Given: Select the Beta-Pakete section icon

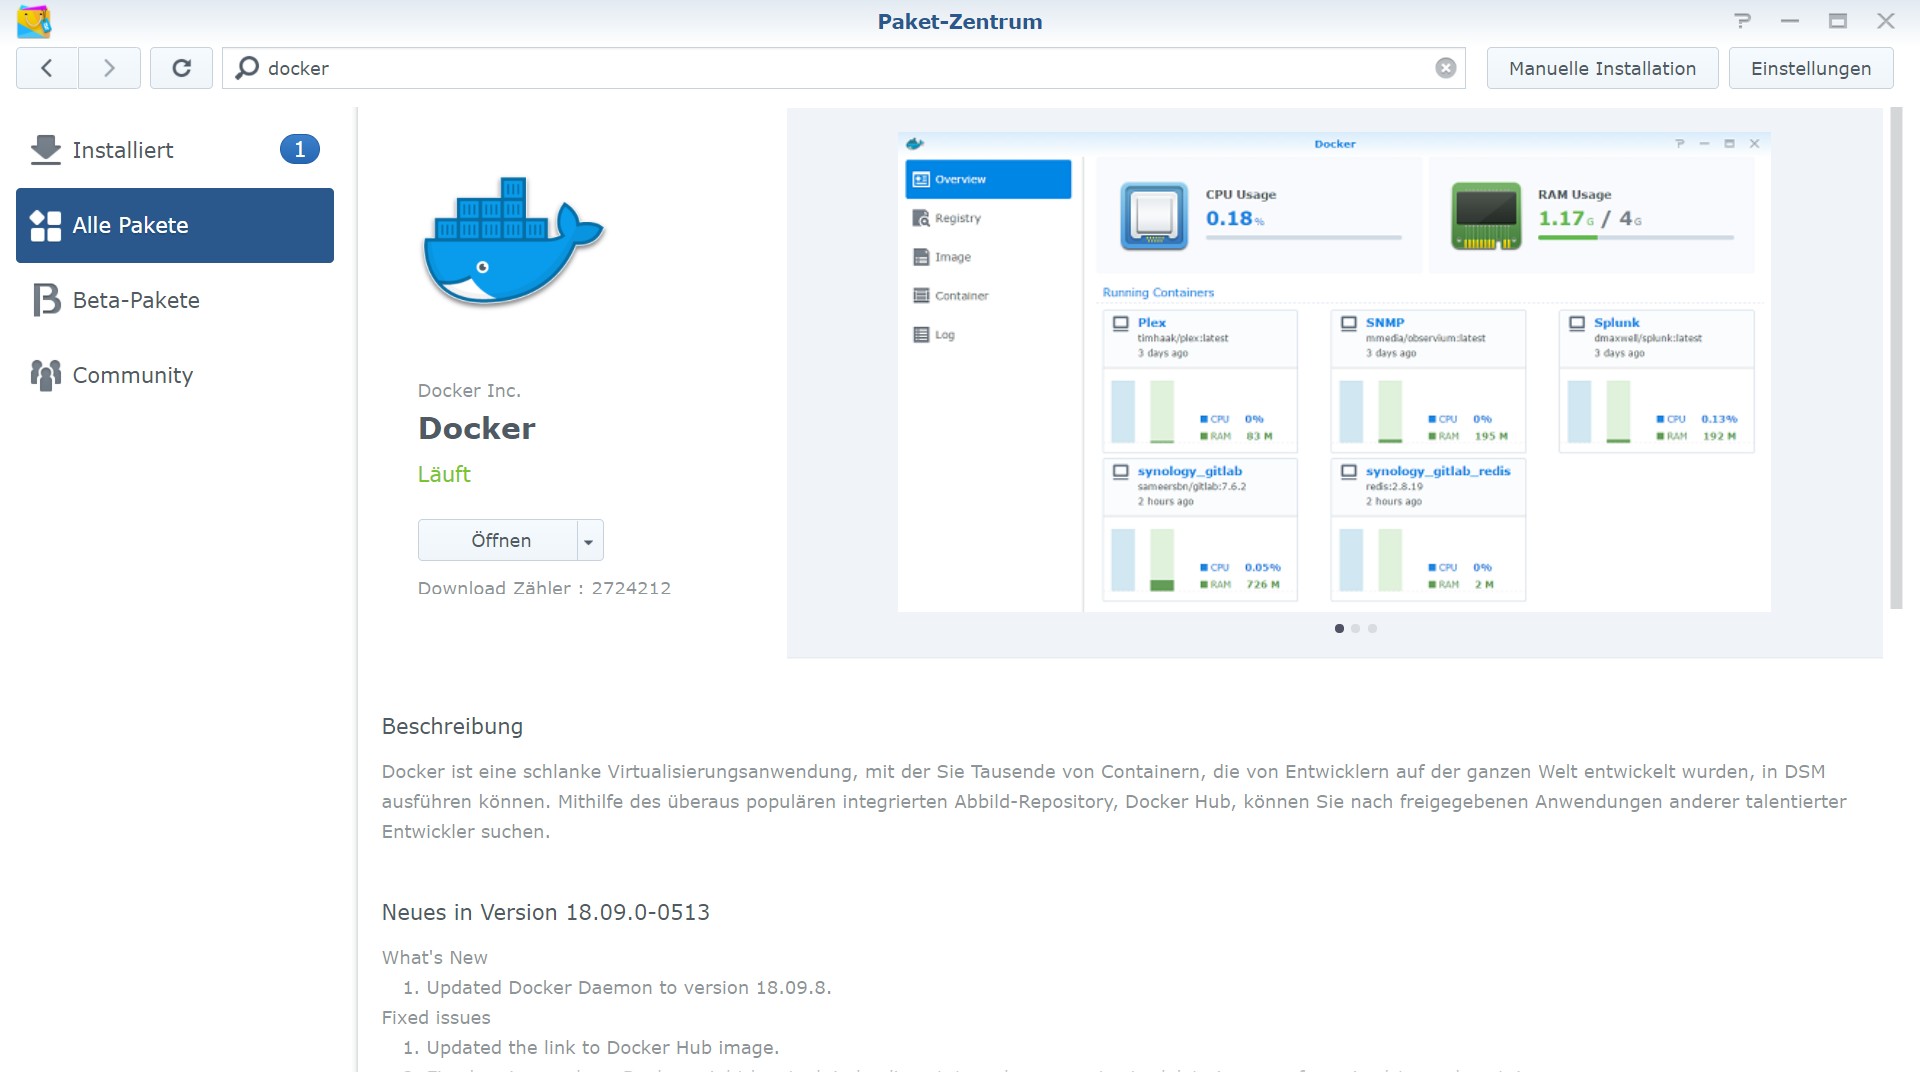Looking at the screenshot, I should (x=45, y=299).
